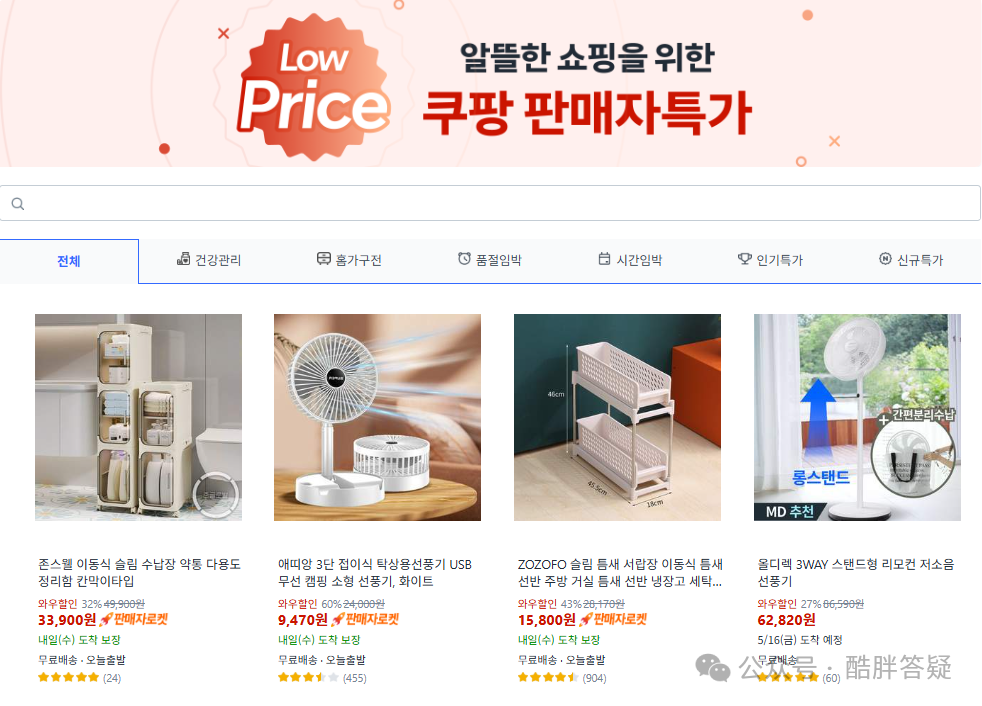
Task: Click the 신규특가 new badge icon
Action: click(x=885, y=259)
